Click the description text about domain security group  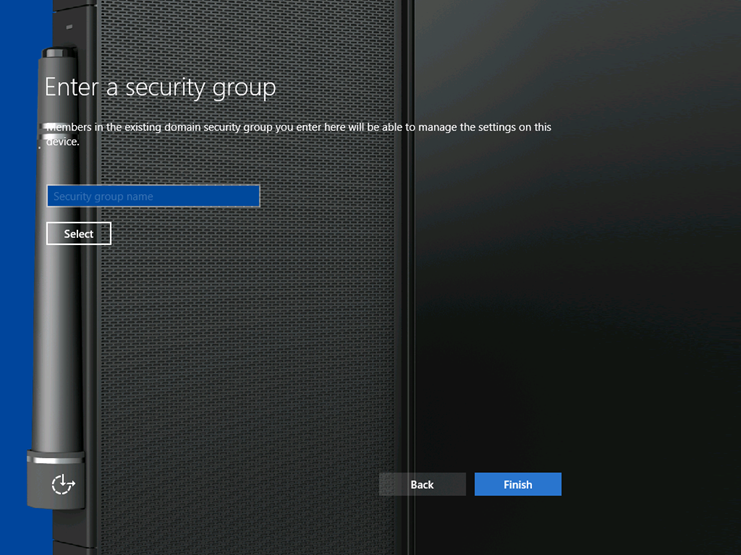[x=300, y=128]
